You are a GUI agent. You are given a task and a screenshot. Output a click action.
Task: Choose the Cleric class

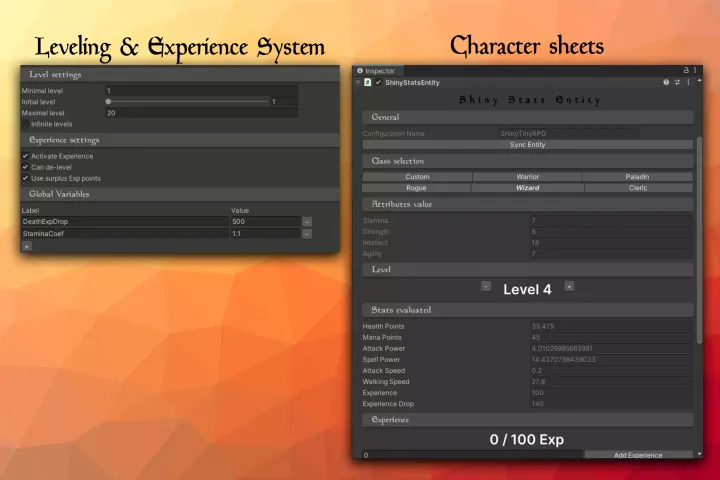[638, 188]
